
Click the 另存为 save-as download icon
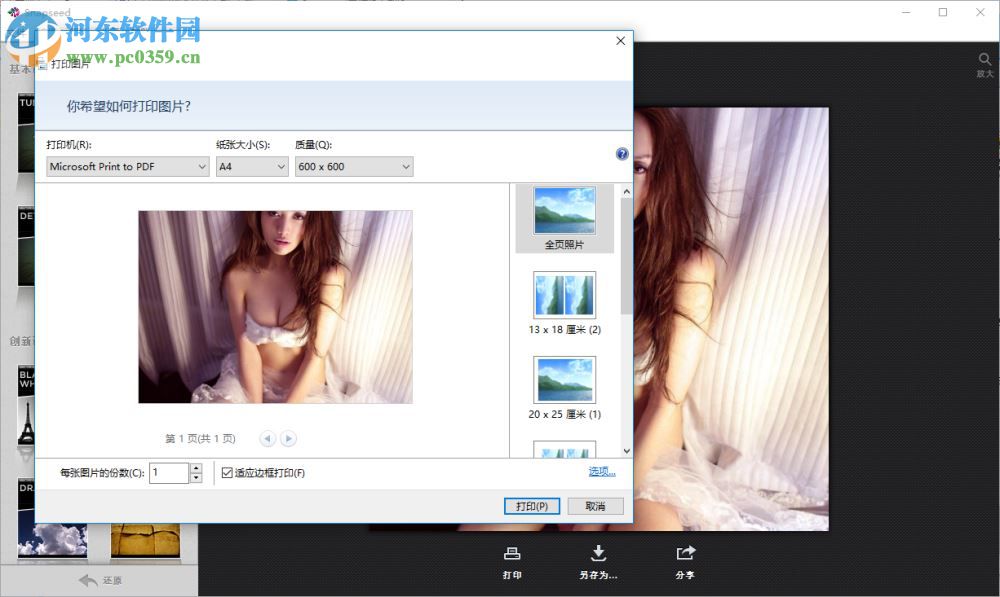(598, 553)
